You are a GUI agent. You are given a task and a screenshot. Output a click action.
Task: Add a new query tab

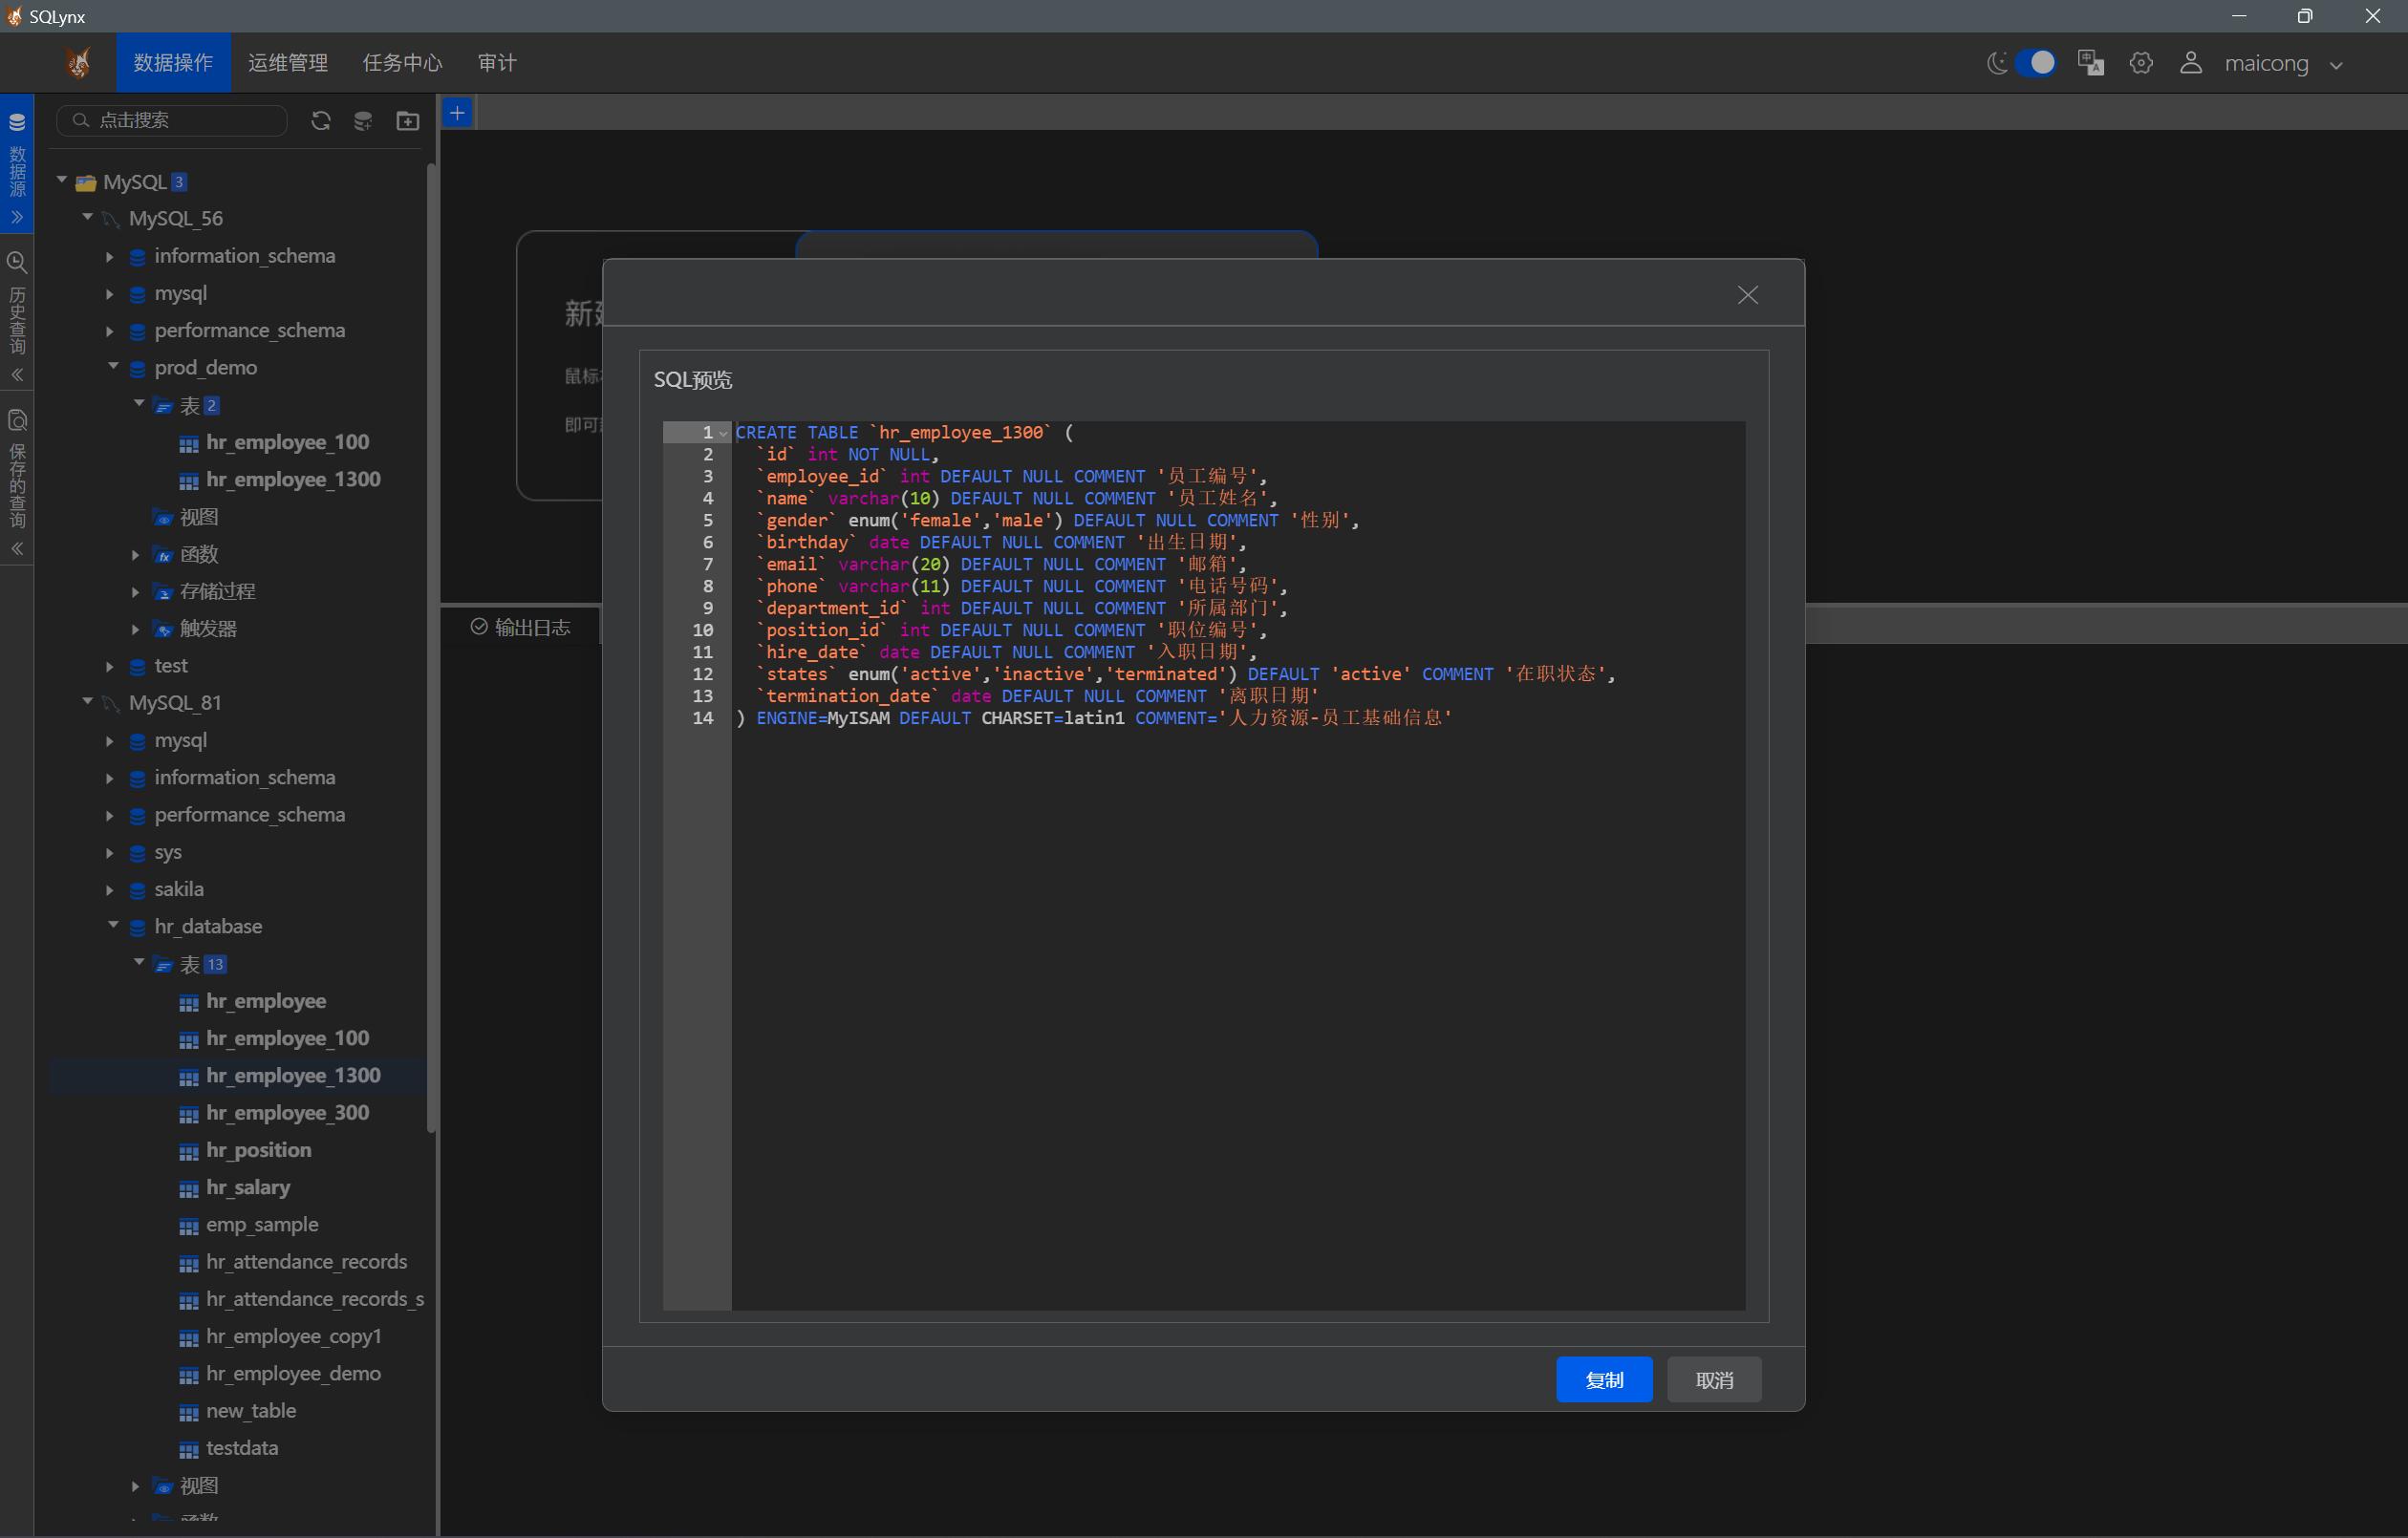point(457,113)
